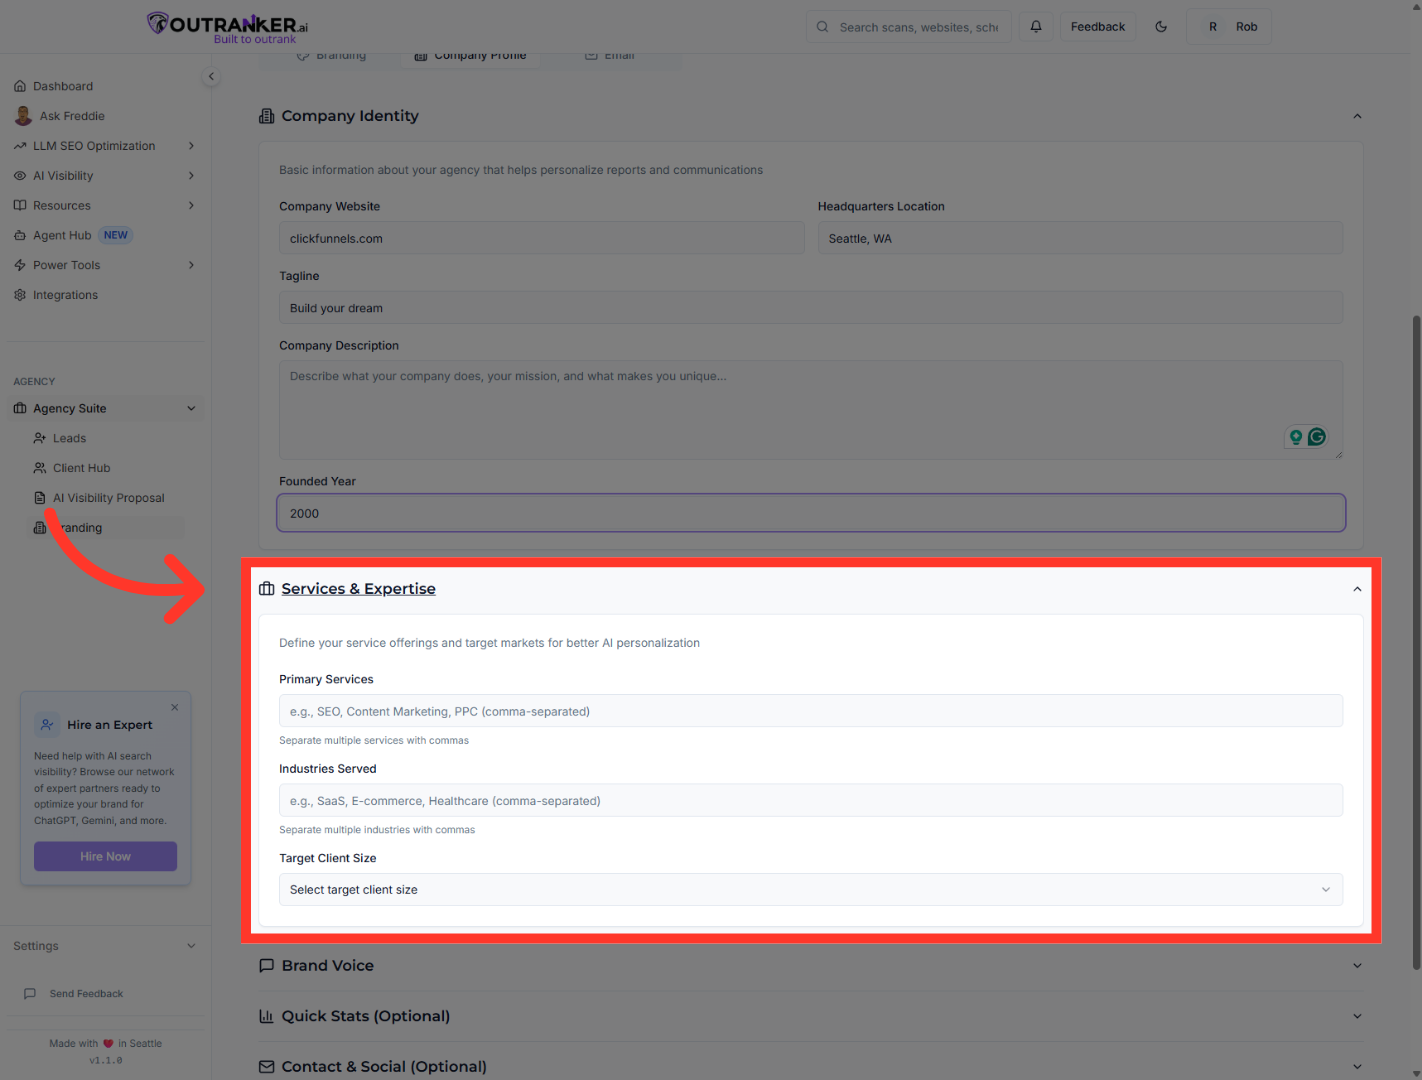
Task: Expand the AI Visibility sidebar menu
Action: [x=106, y=176]
